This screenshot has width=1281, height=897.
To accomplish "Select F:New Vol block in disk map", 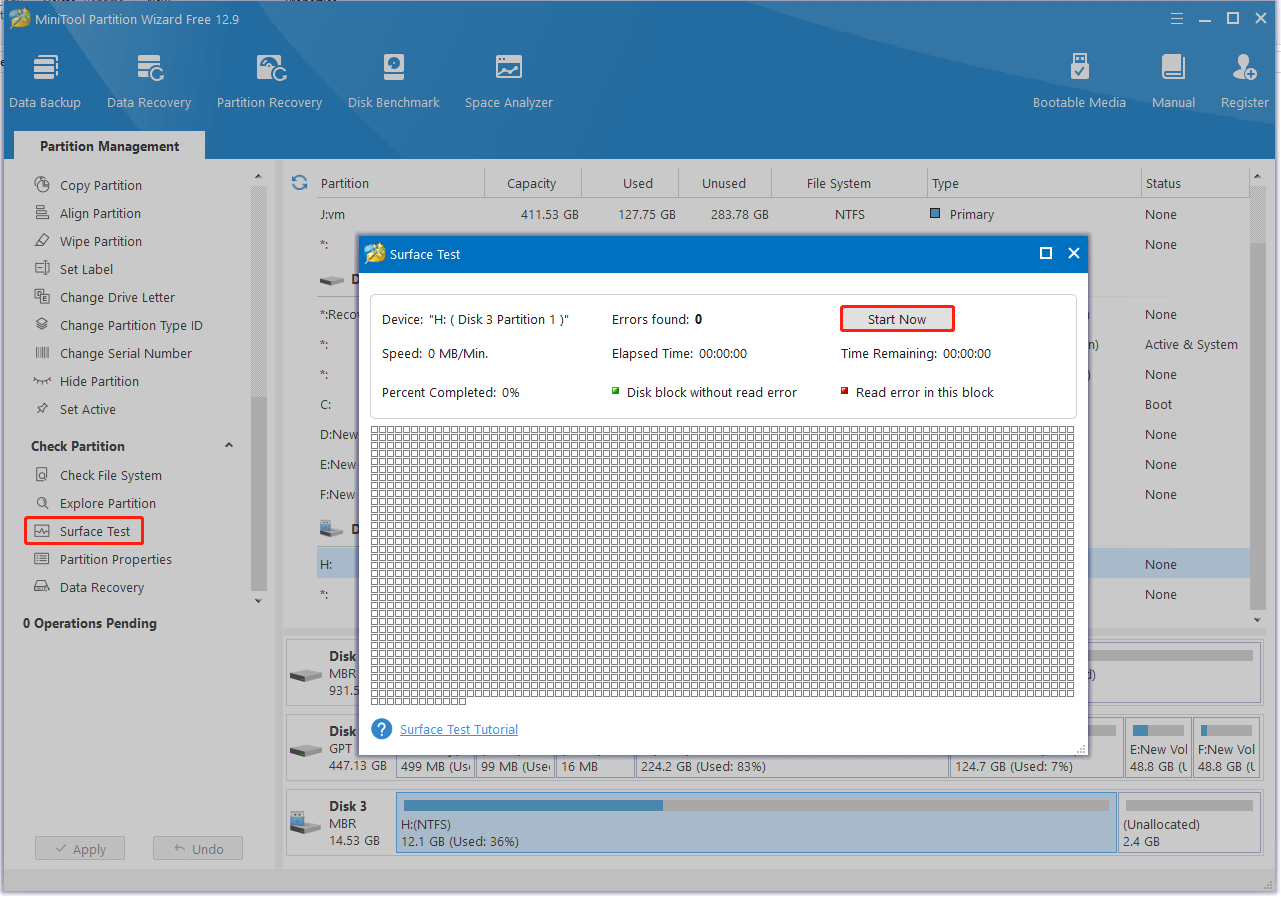I will 1225,748.
